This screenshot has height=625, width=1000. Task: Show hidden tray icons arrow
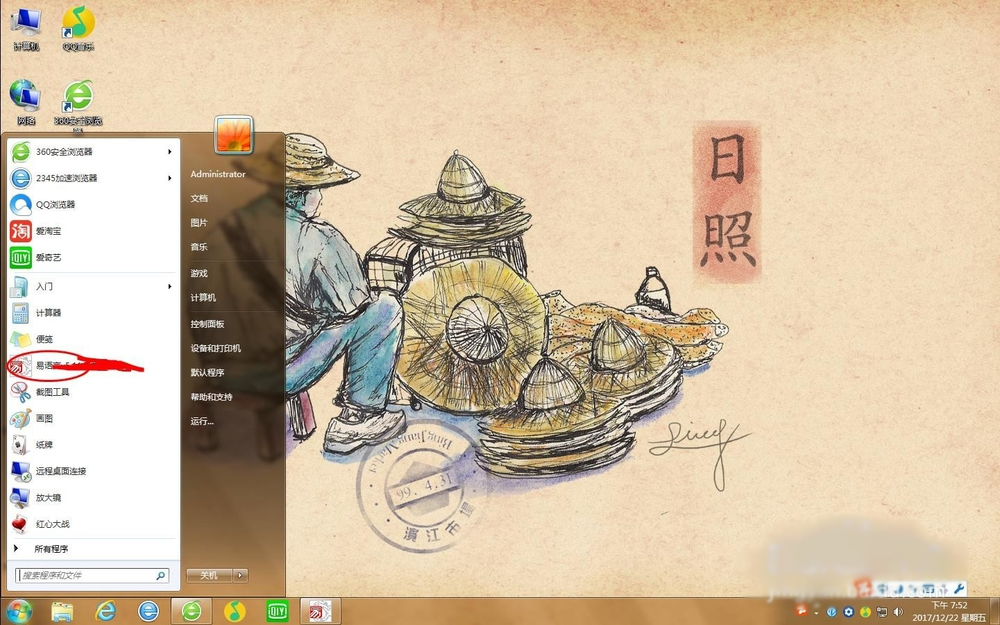click(816, 612)
